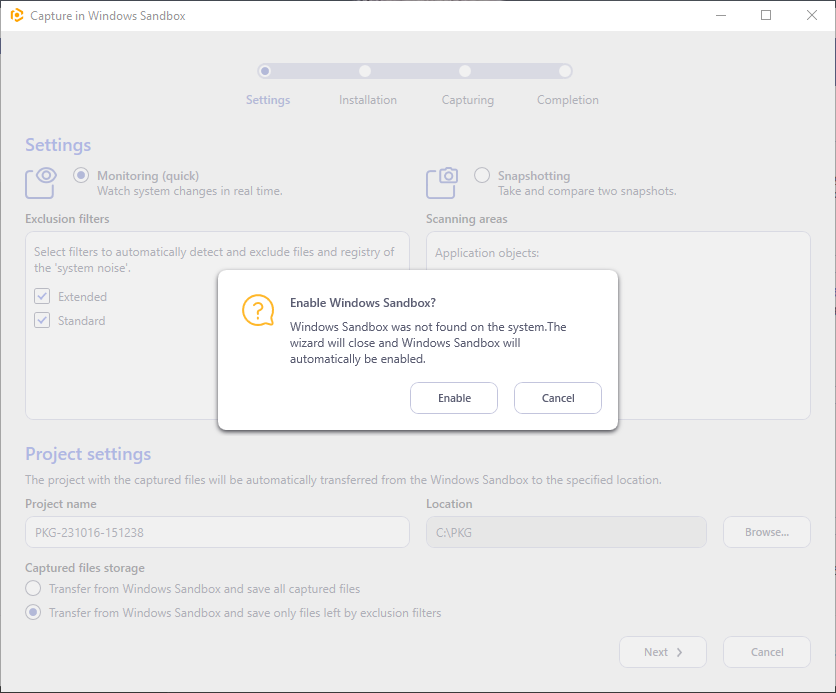This screenshot has height=693, width=836.
Task: Select Monitoring (quick) radio button
Action: click(81, 175)
